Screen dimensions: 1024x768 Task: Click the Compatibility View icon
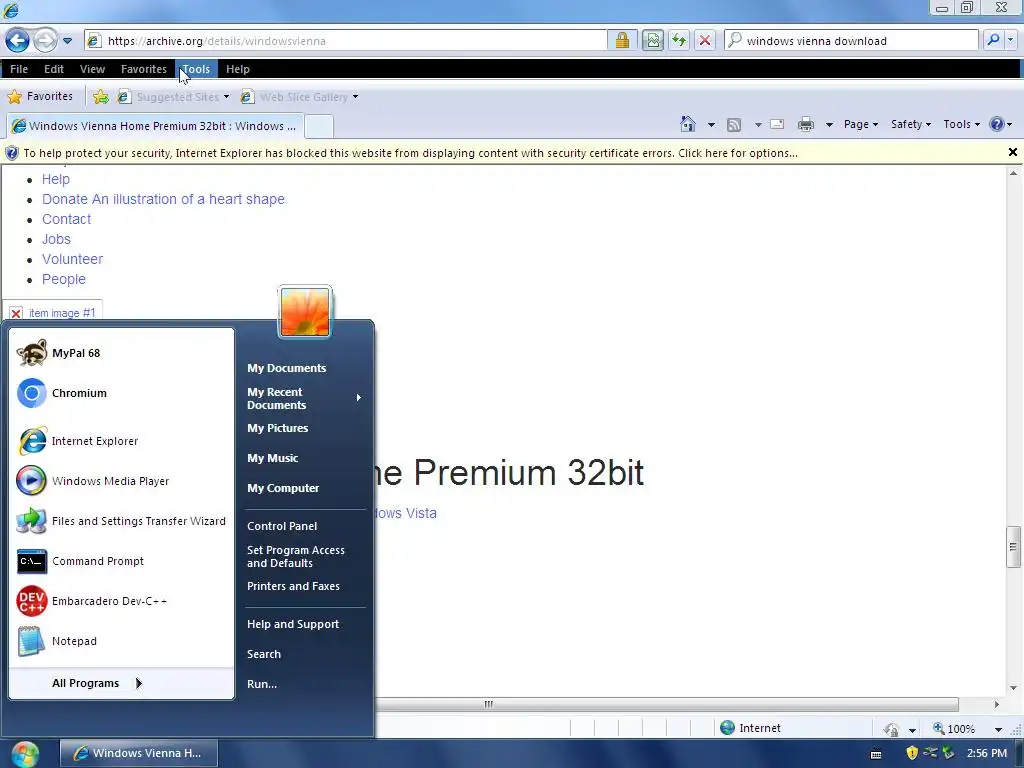652,40
